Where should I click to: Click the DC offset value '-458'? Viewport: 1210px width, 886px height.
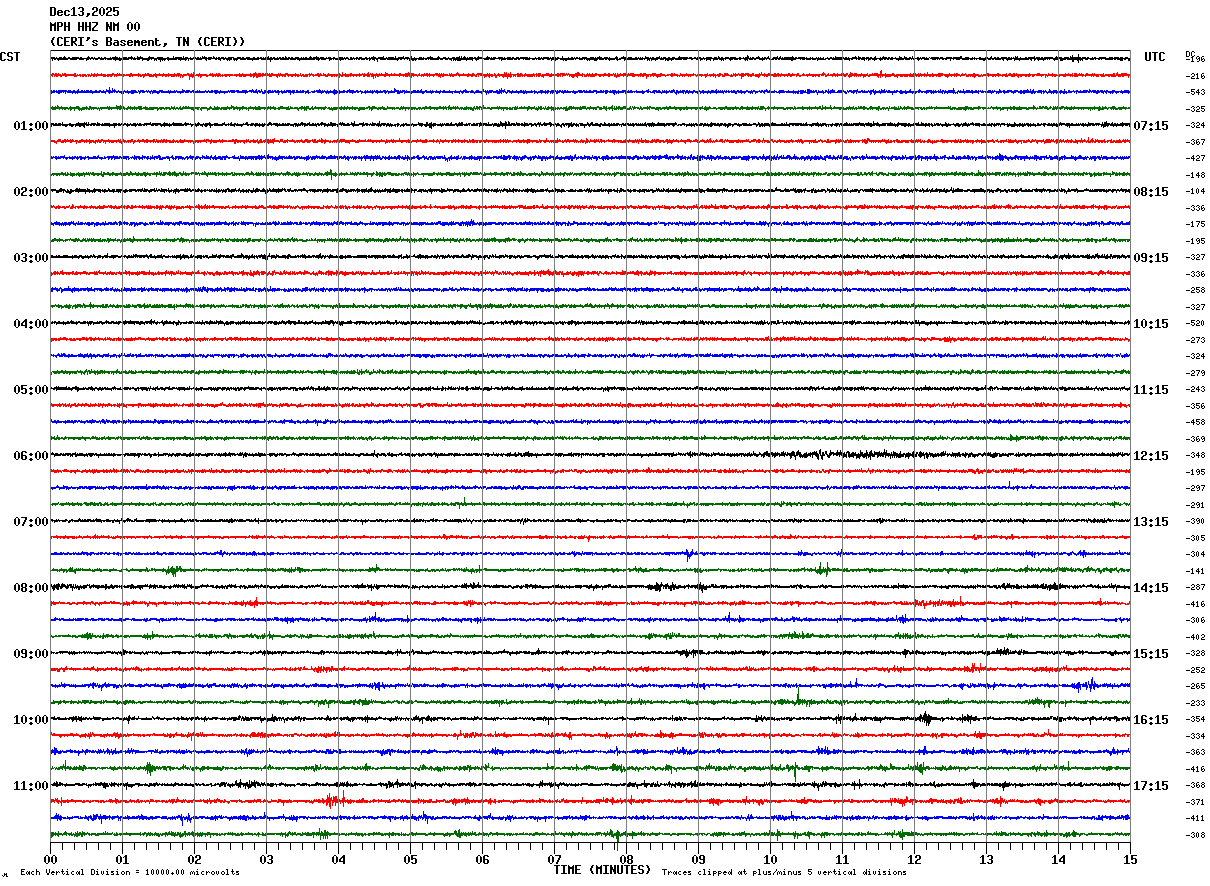pos(1195,423)
